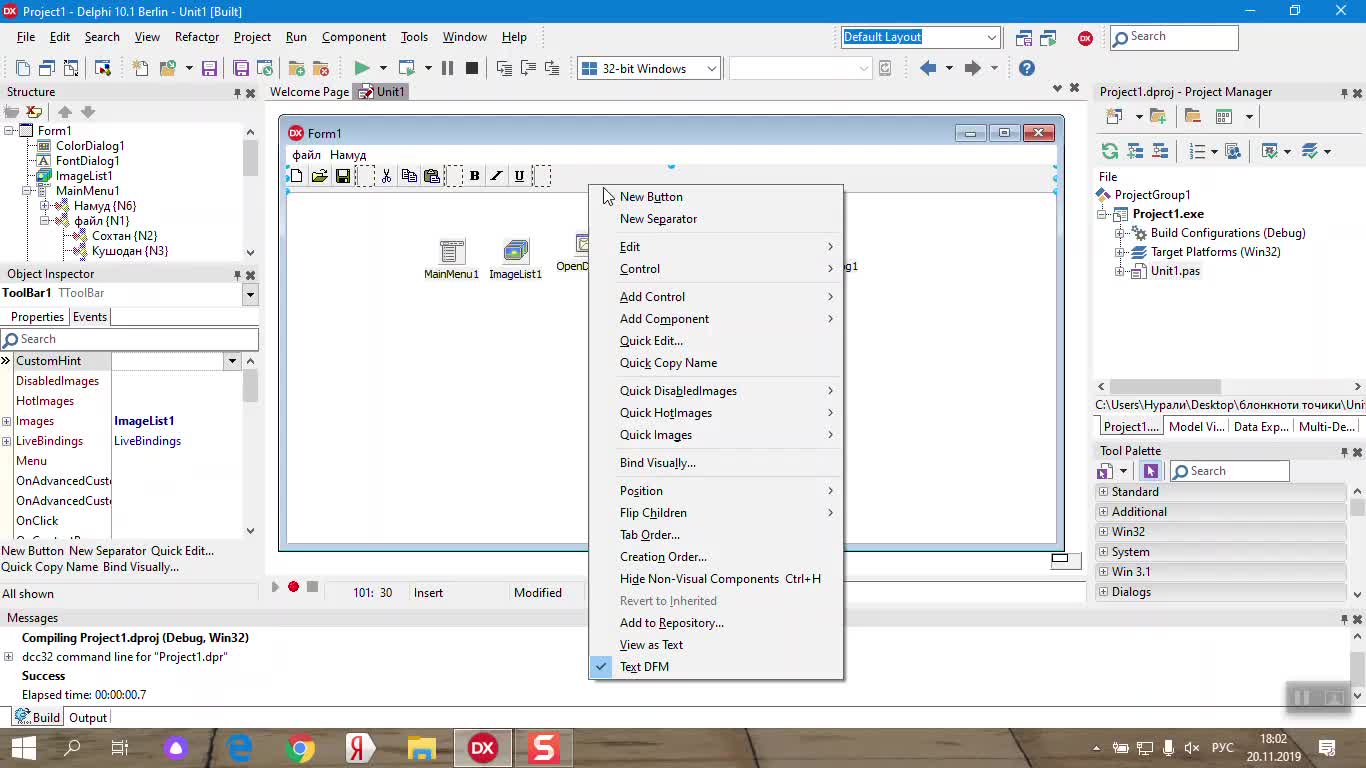Image resolution: width=1366 pixels, height=768 pixels.
Task: Expand the dcc32 command line message
Action: click(9, 657)
